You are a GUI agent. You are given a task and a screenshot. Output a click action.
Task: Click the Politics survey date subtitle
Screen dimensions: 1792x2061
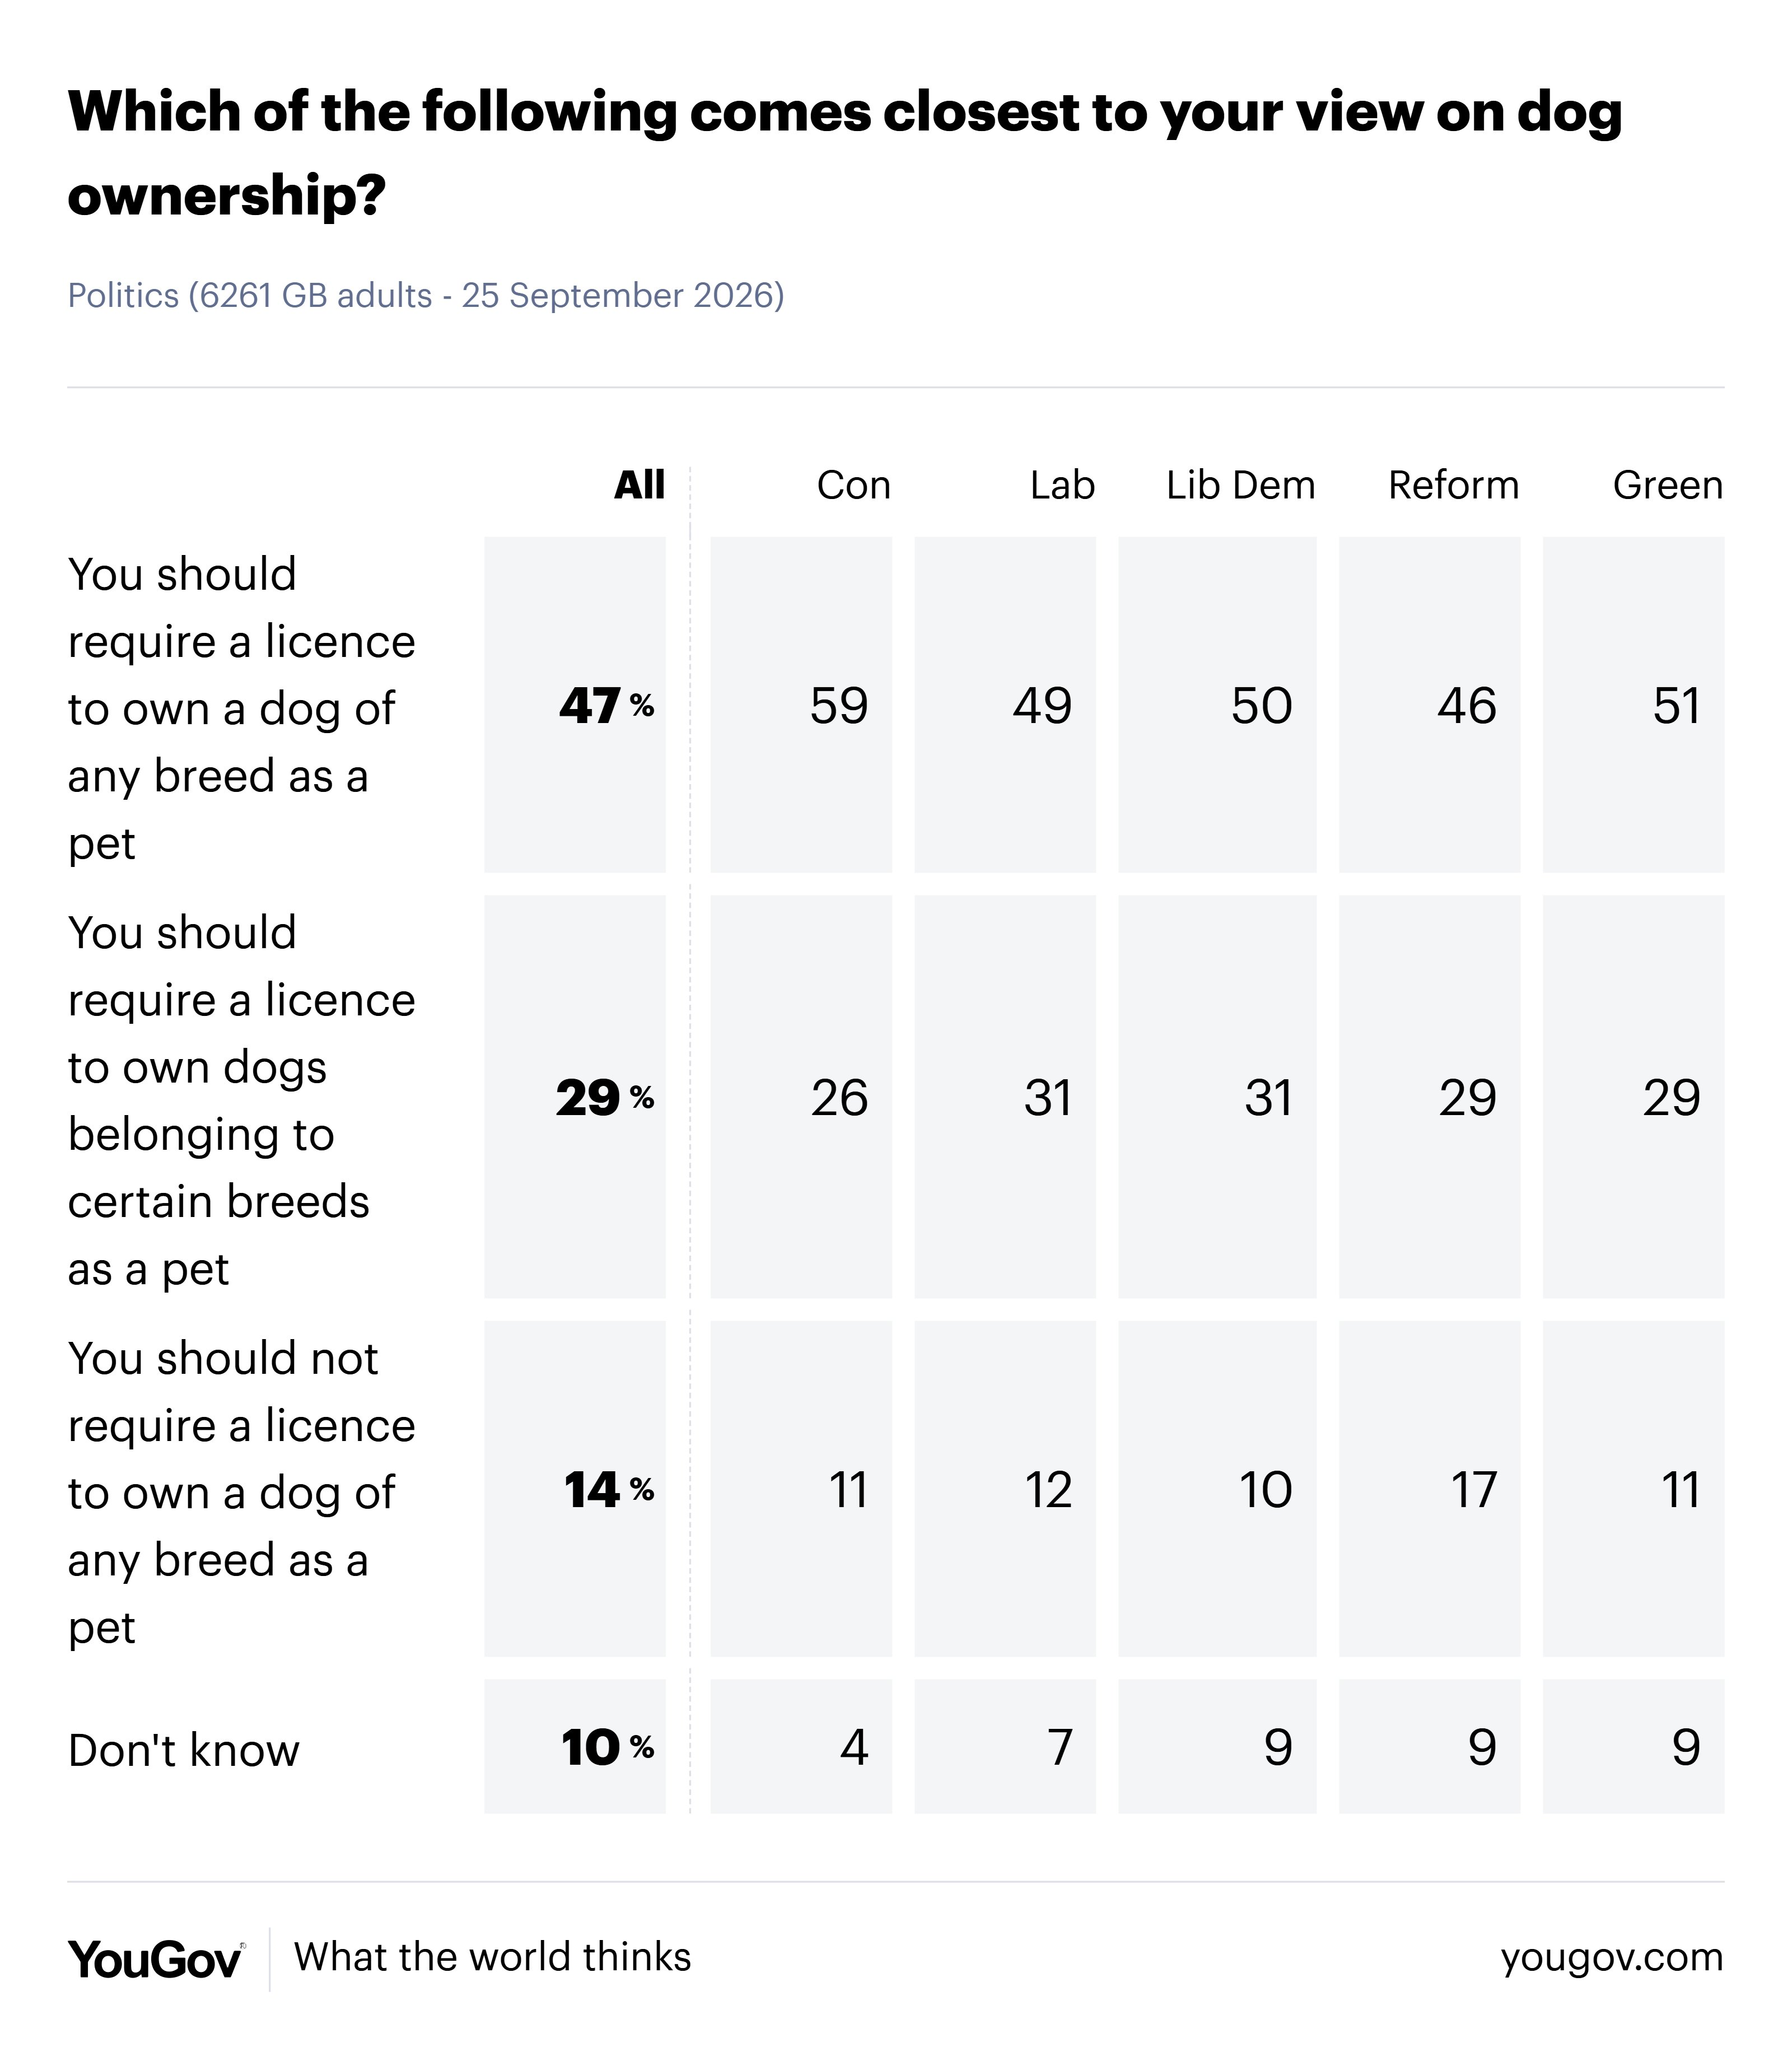[426, 296]
